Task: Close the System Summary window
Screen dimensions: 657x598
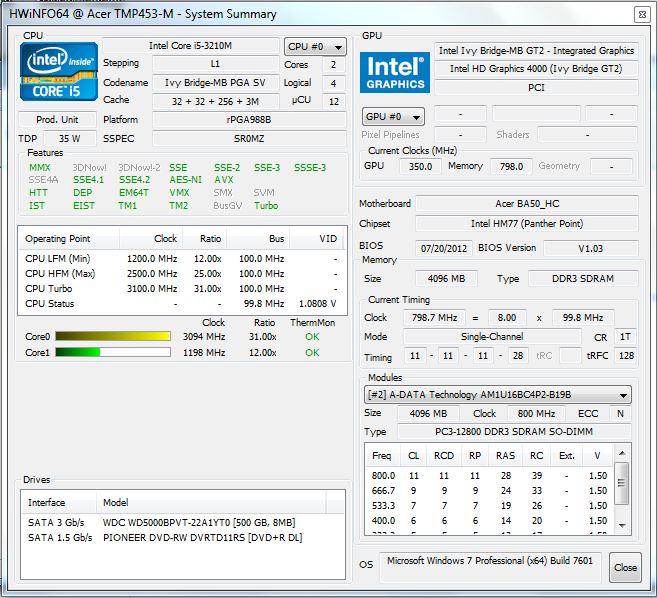Action: (x=642, y=15)
